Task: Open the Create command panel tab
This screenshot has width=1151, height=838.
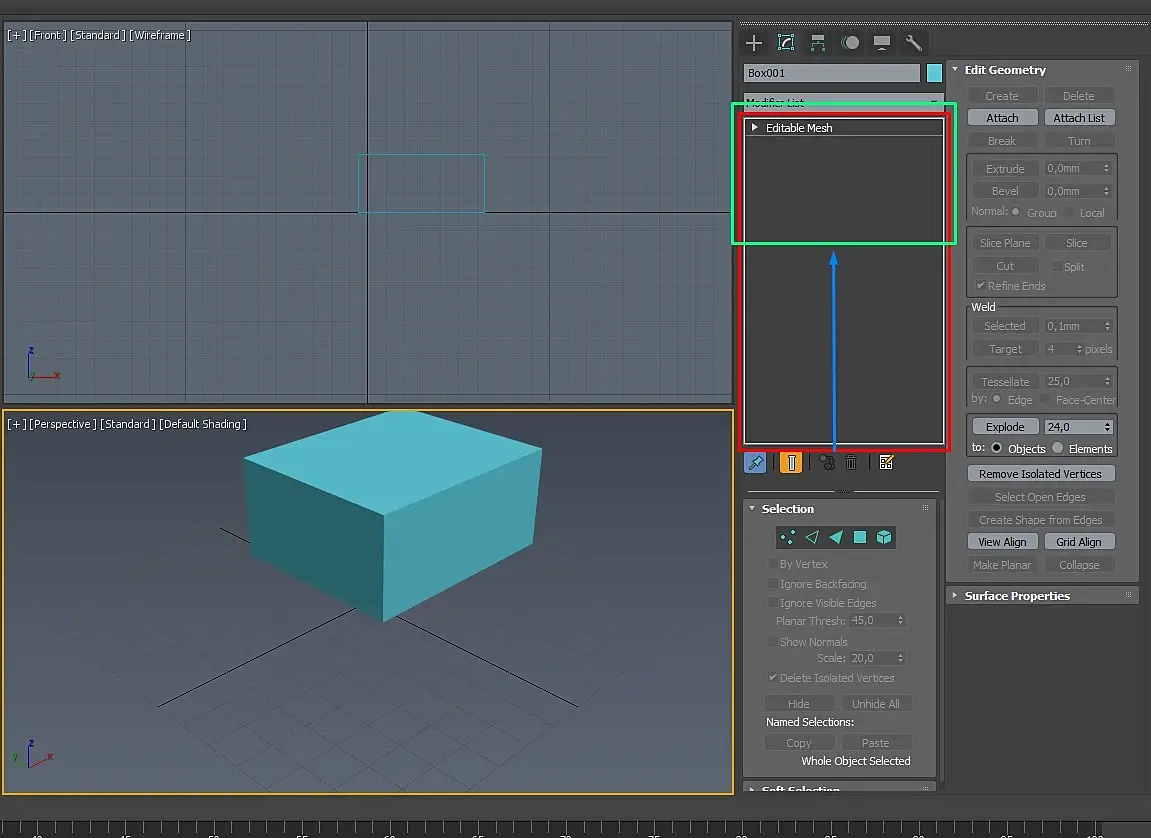Action: (x=754, y=42)
